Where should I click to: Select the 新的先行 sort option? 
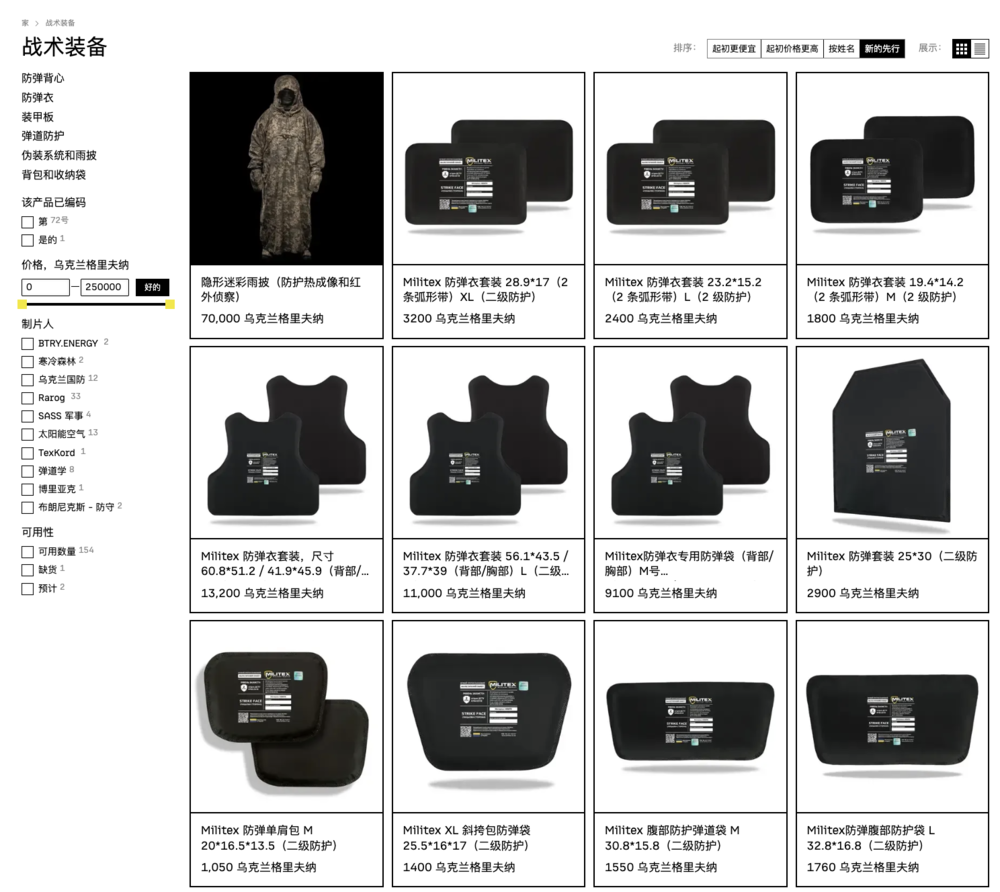coord(882,48)
